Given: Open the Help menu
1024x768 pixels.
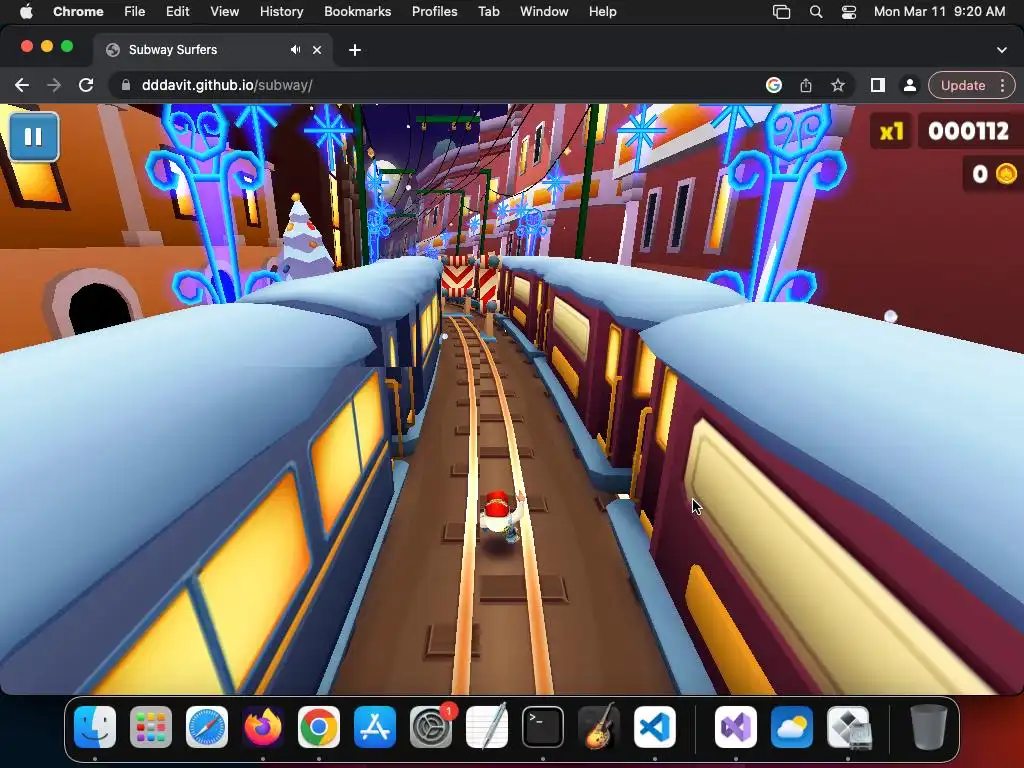Looking at the screenshot, I should point(602,11).
